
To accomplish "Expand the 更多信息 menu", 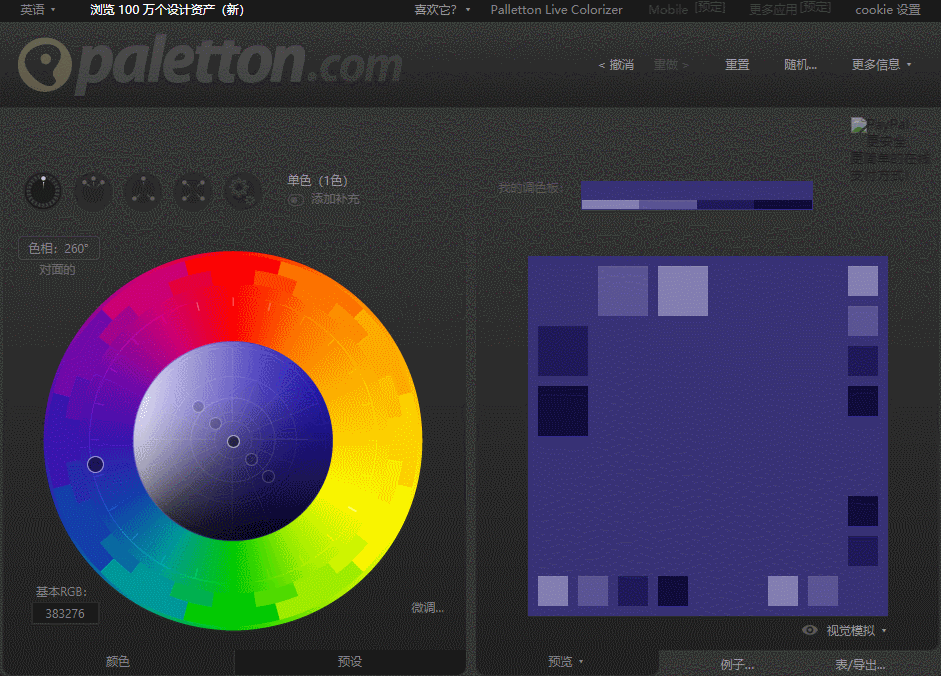I will [881, 64].
